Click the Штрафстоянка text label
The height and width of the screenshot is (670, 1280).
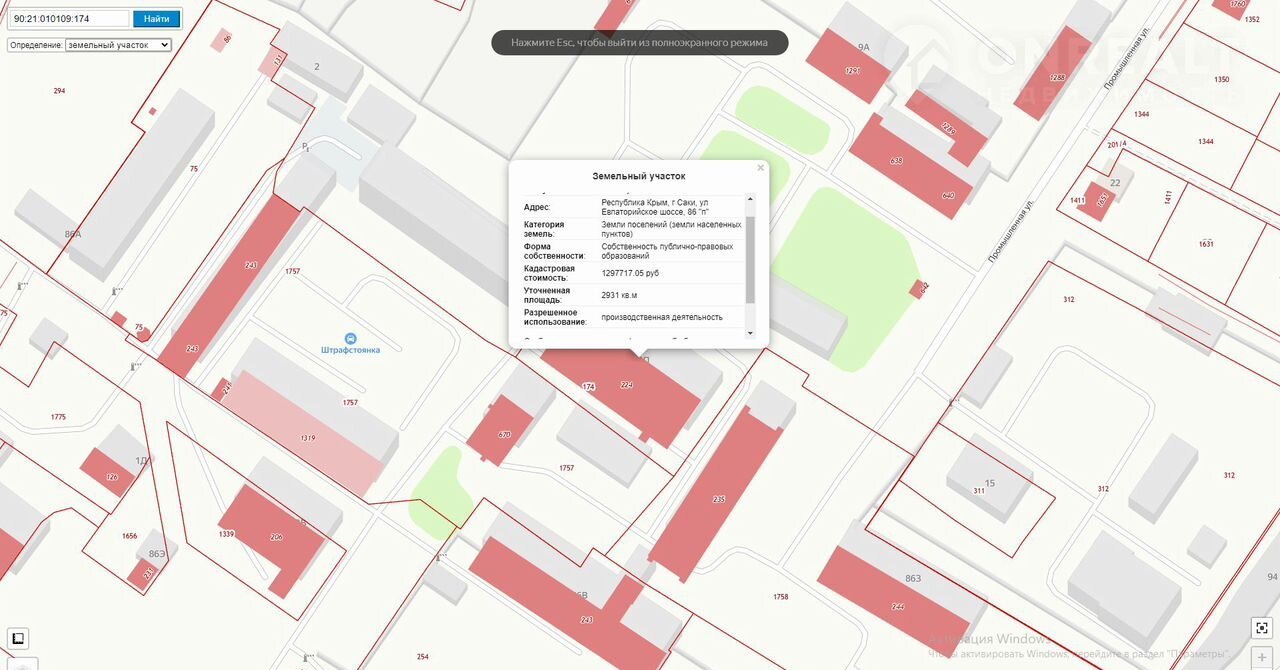click(x=350, y=350)
